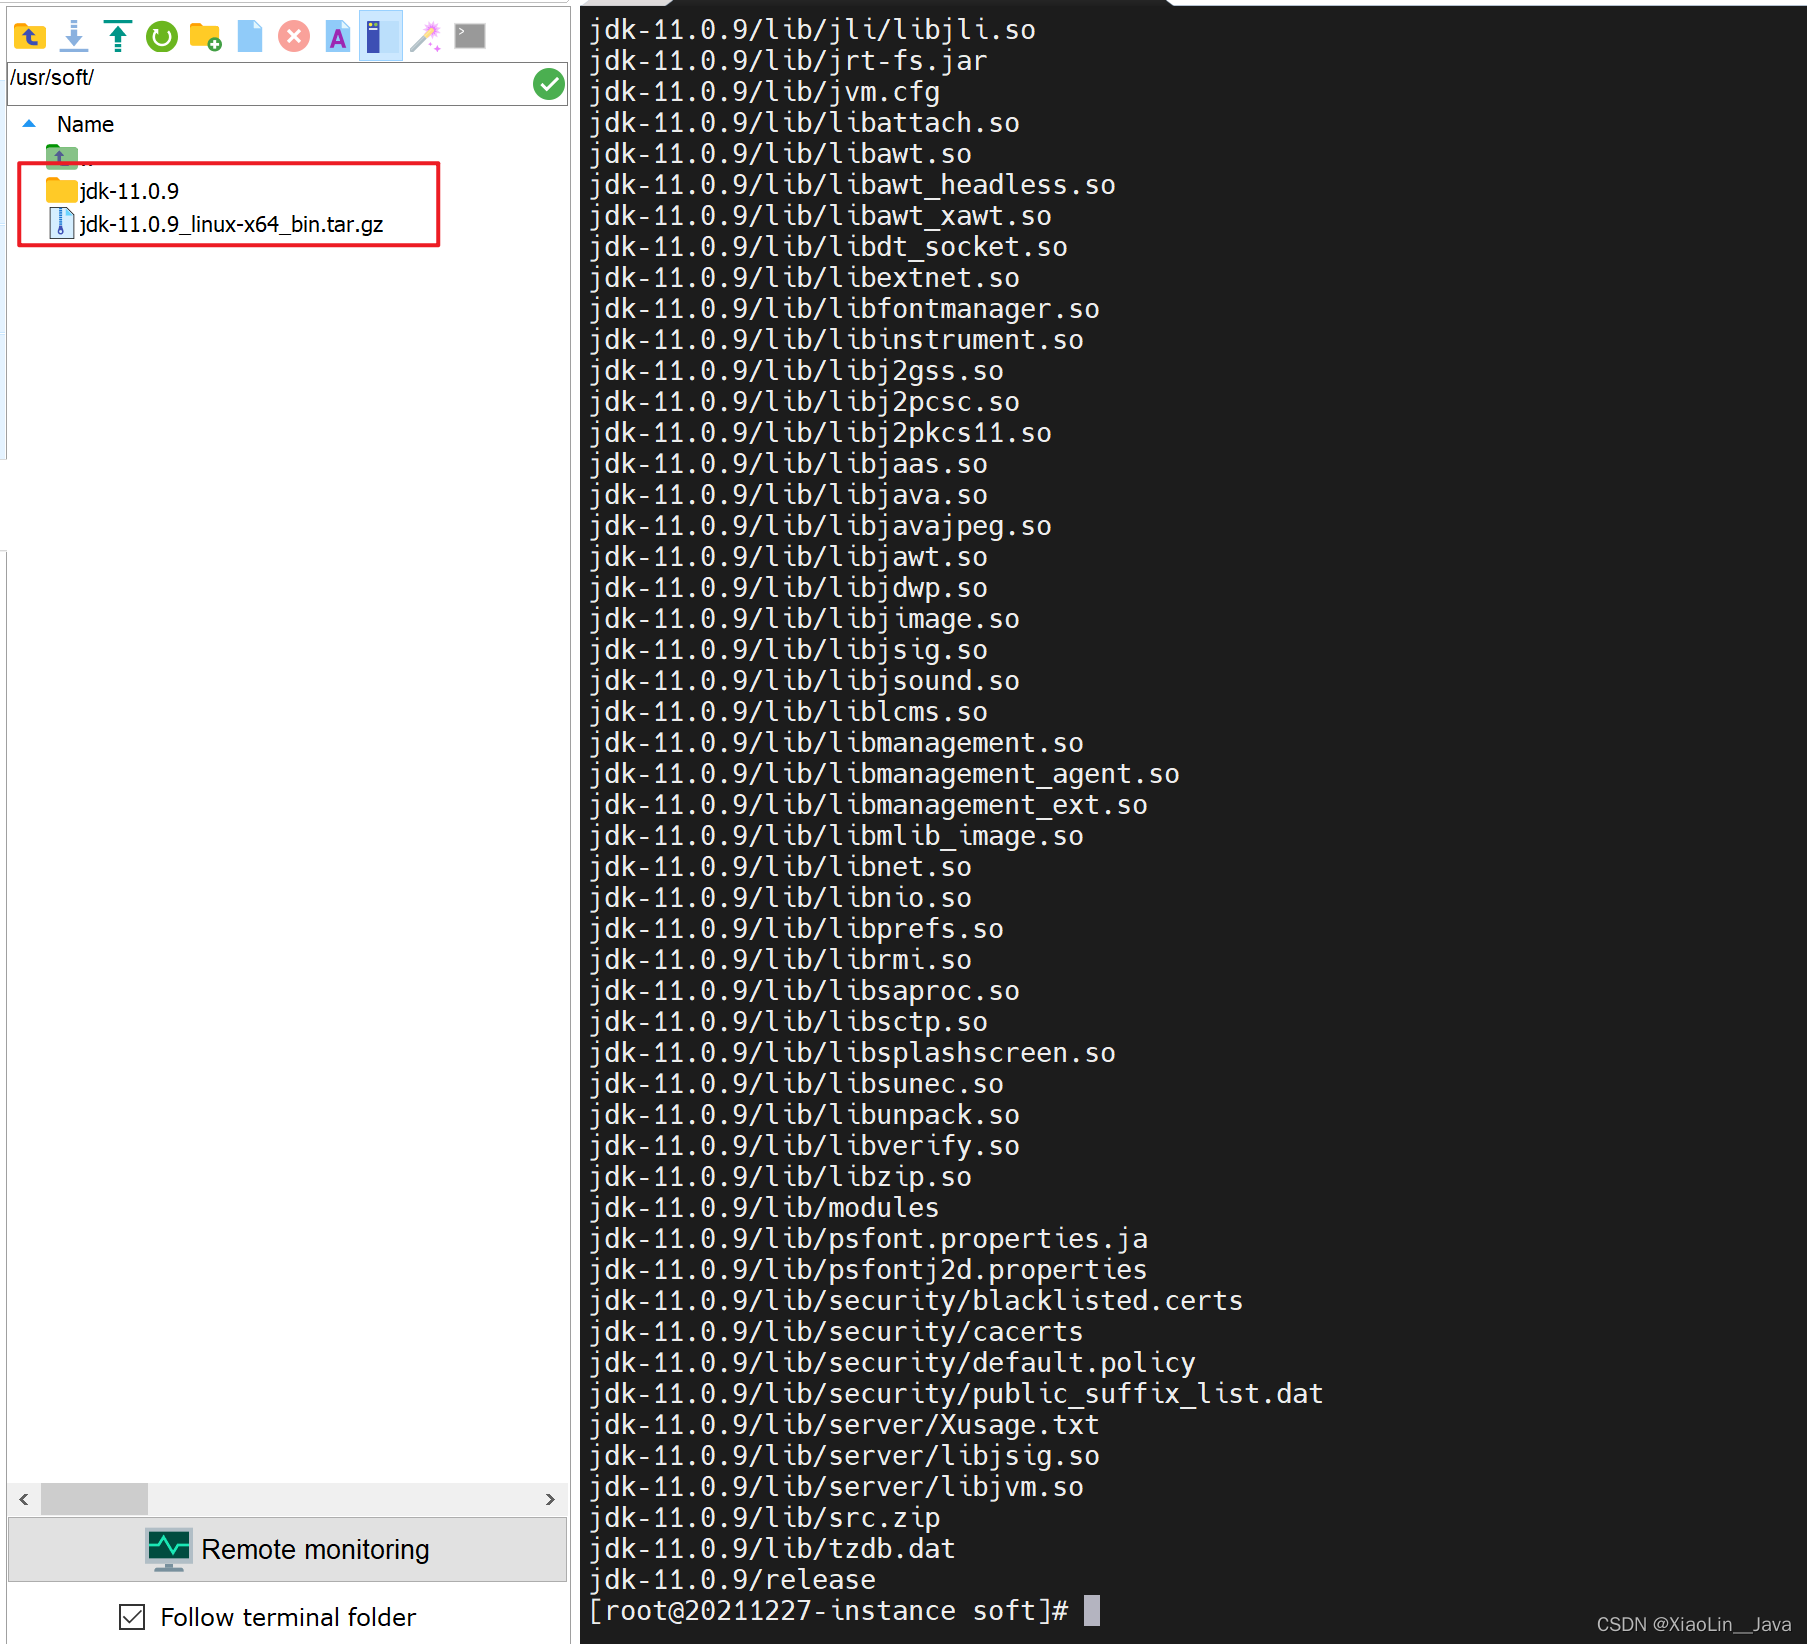Click the terminal line 'jdk-11.0.9/lib/security/cacerts'
The image size is (1807, 1644).
836,1331
